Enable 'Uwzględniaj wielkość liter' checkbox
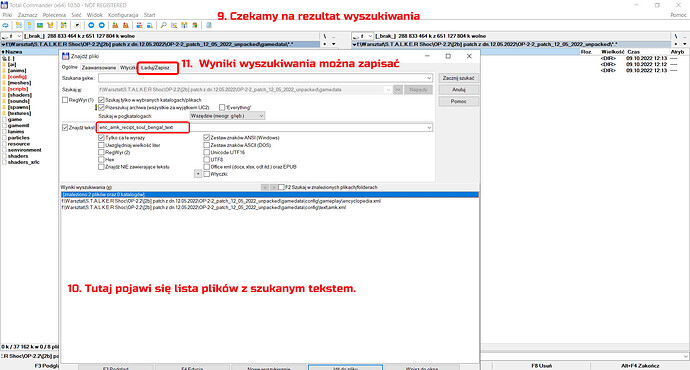This screenshot has height=370, width=690. 101,145
